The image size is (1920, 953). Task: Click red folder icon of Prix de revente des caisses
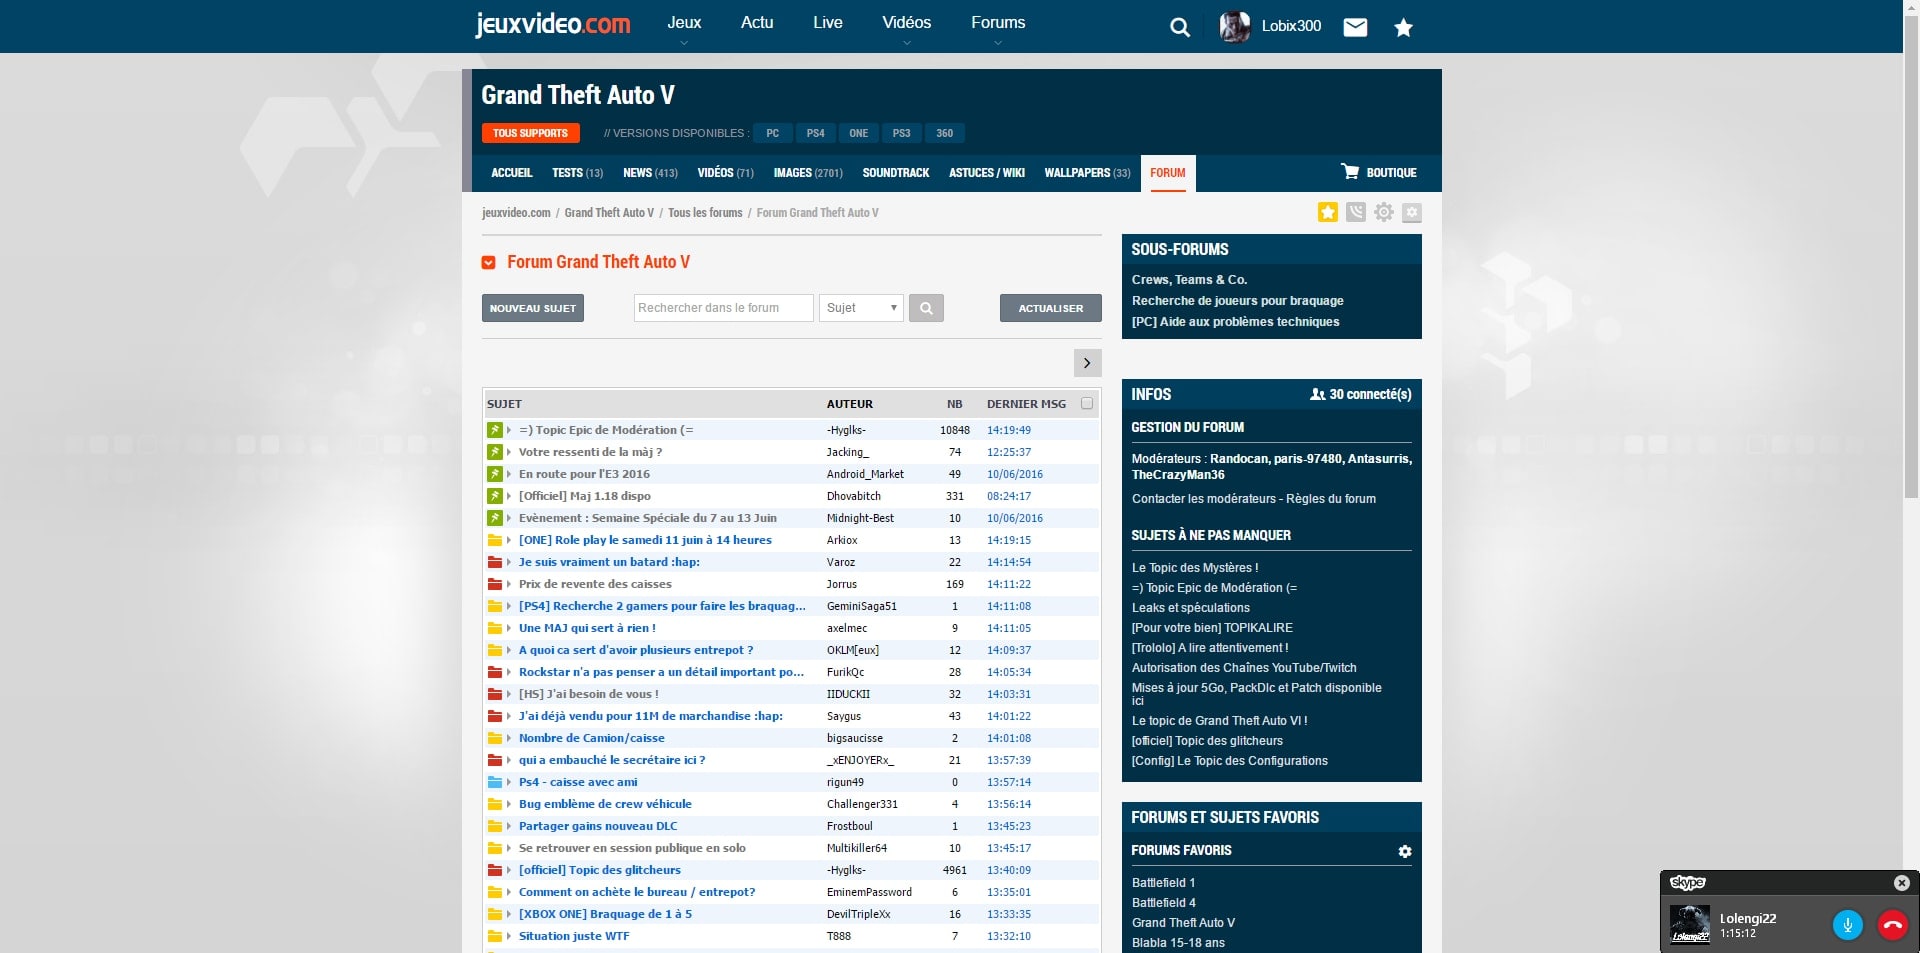pyautogui.click(x=494, y=584)
